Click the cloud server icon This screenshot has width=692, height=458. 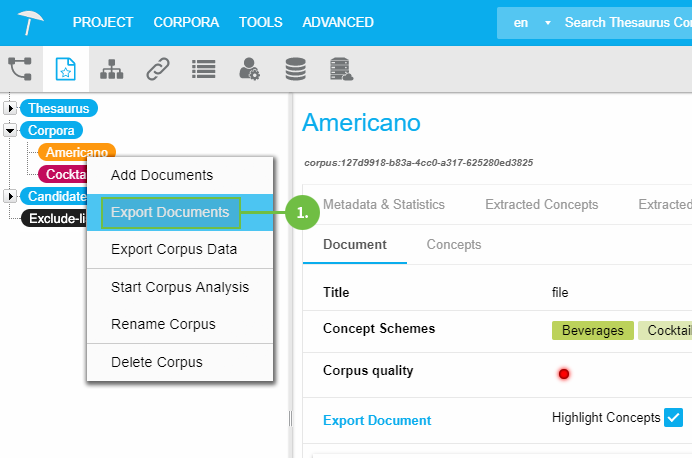tap(342, 69)
